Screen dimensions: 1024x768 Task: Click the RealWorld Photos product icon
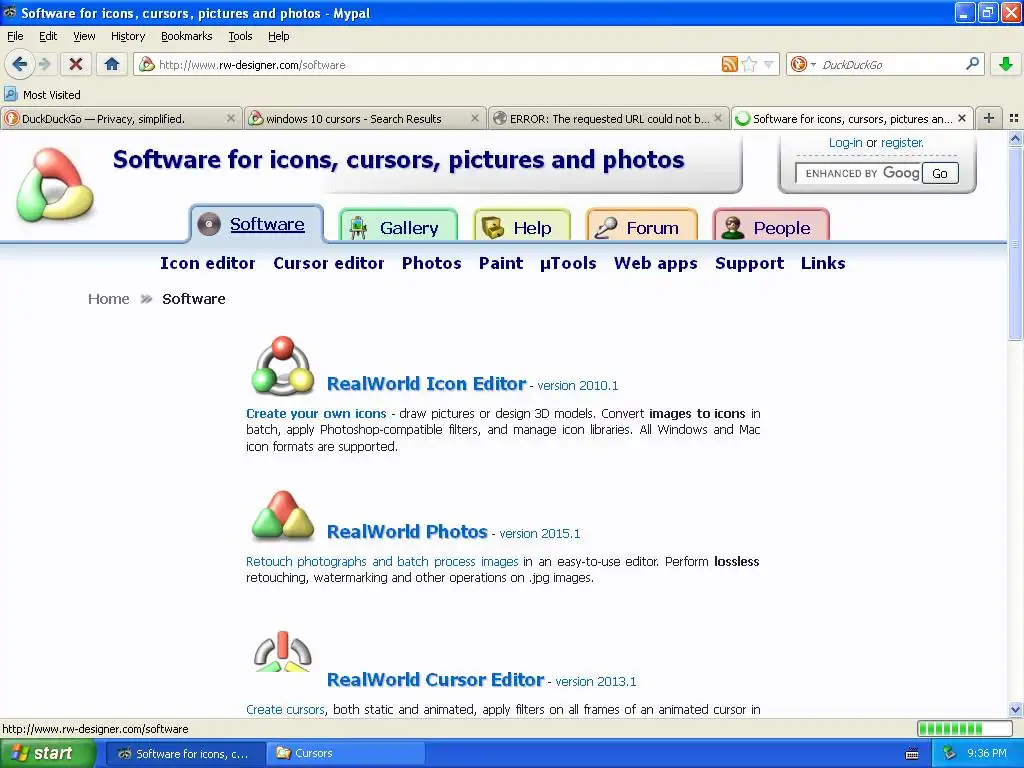(283, 515)
